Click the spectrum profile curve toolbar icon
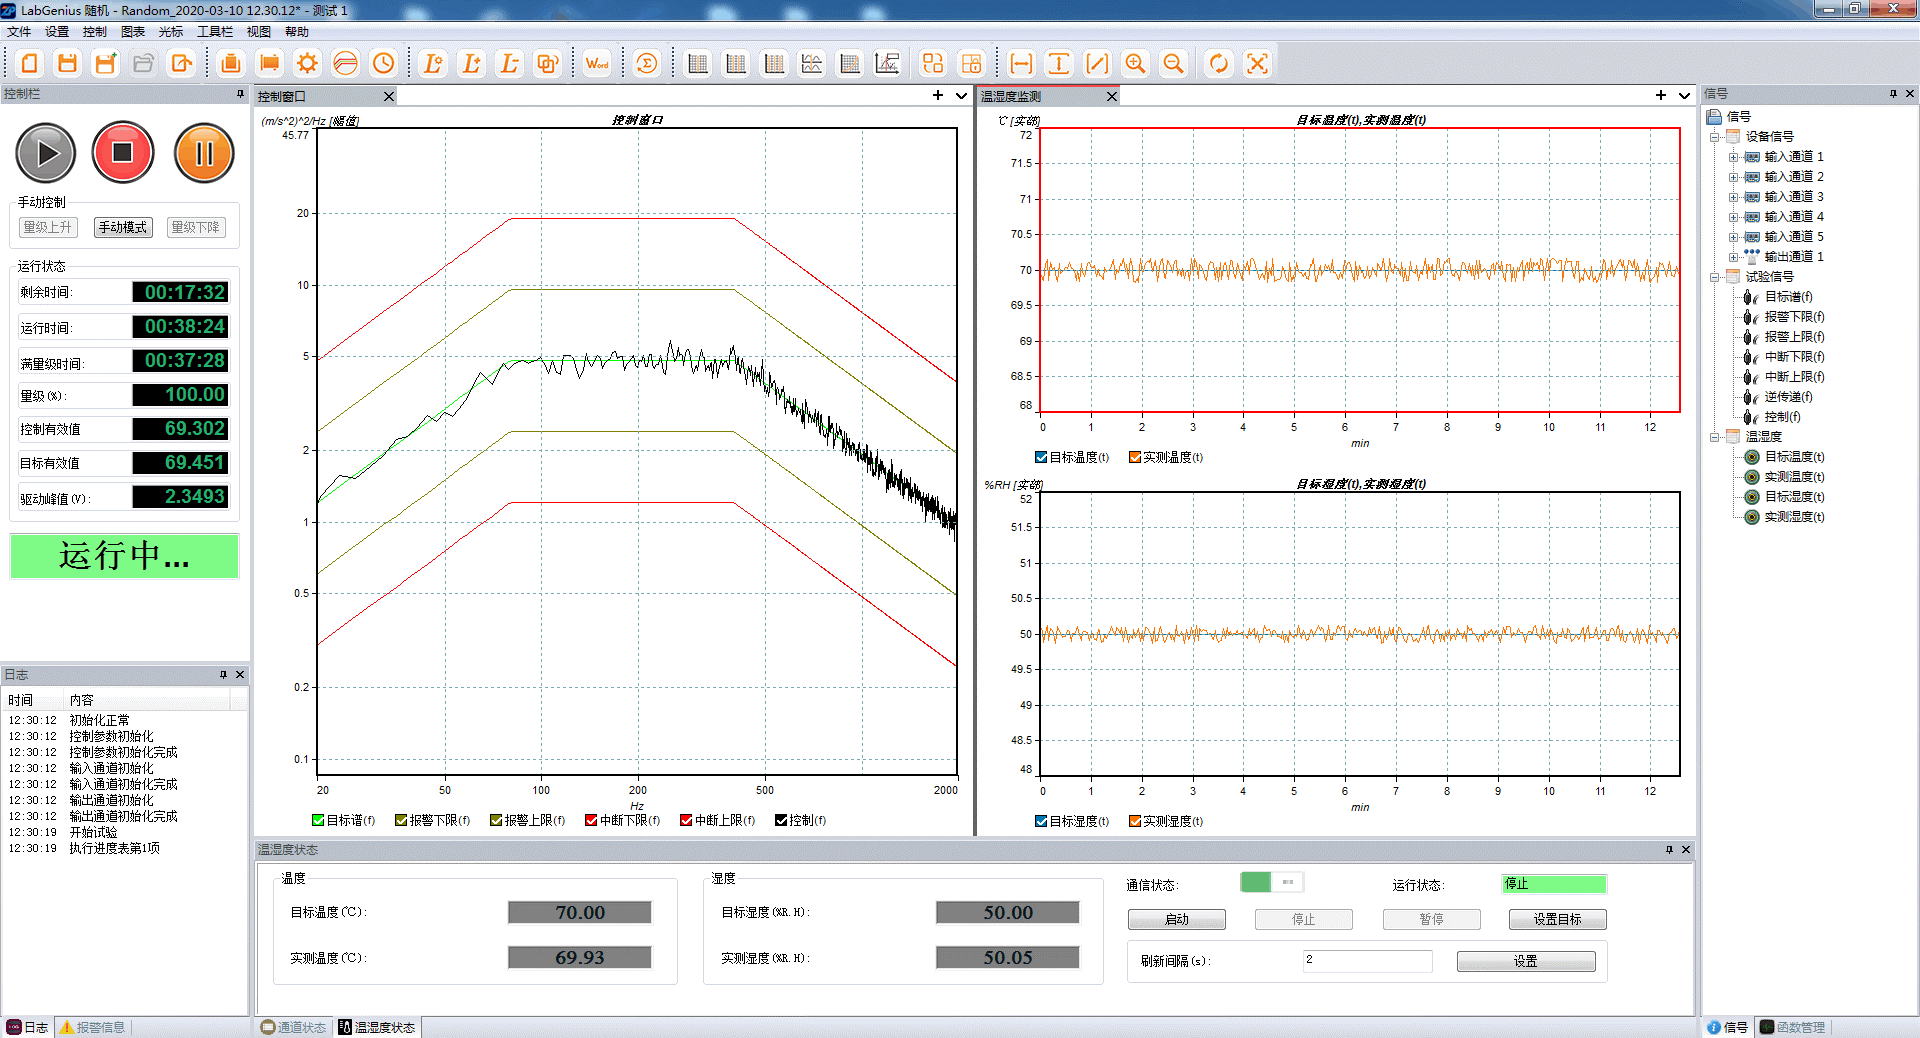The width and height of the screenshot is (1920, 1038). (x=345, y=64)
